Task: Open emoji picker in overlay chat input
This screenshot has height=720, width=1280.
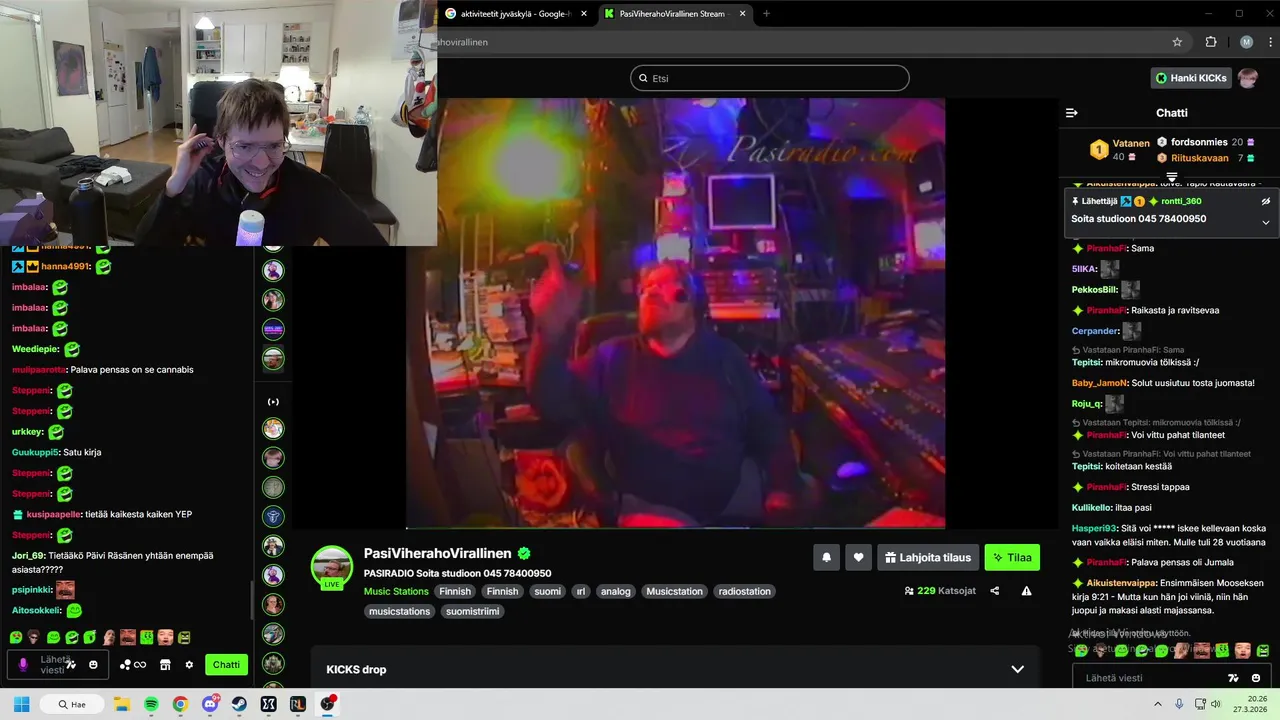Action: pos(94,665)
